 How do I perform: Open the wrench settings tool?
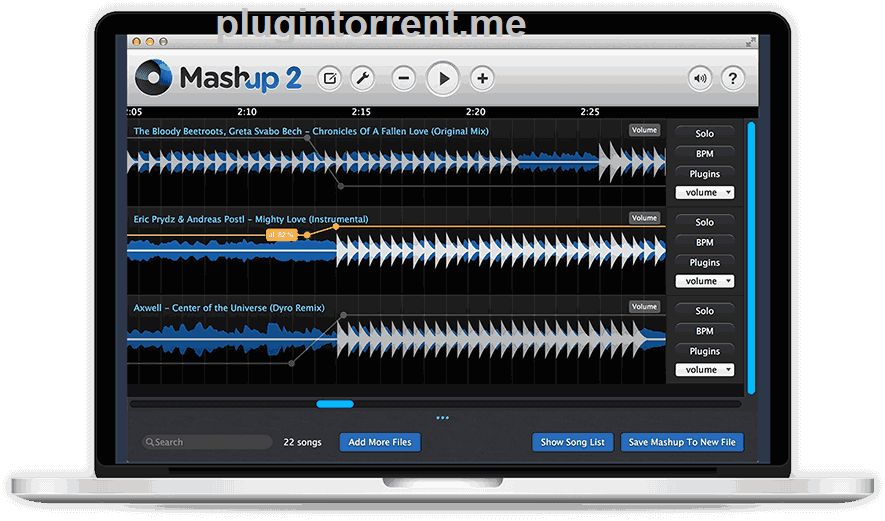[362, 78]
